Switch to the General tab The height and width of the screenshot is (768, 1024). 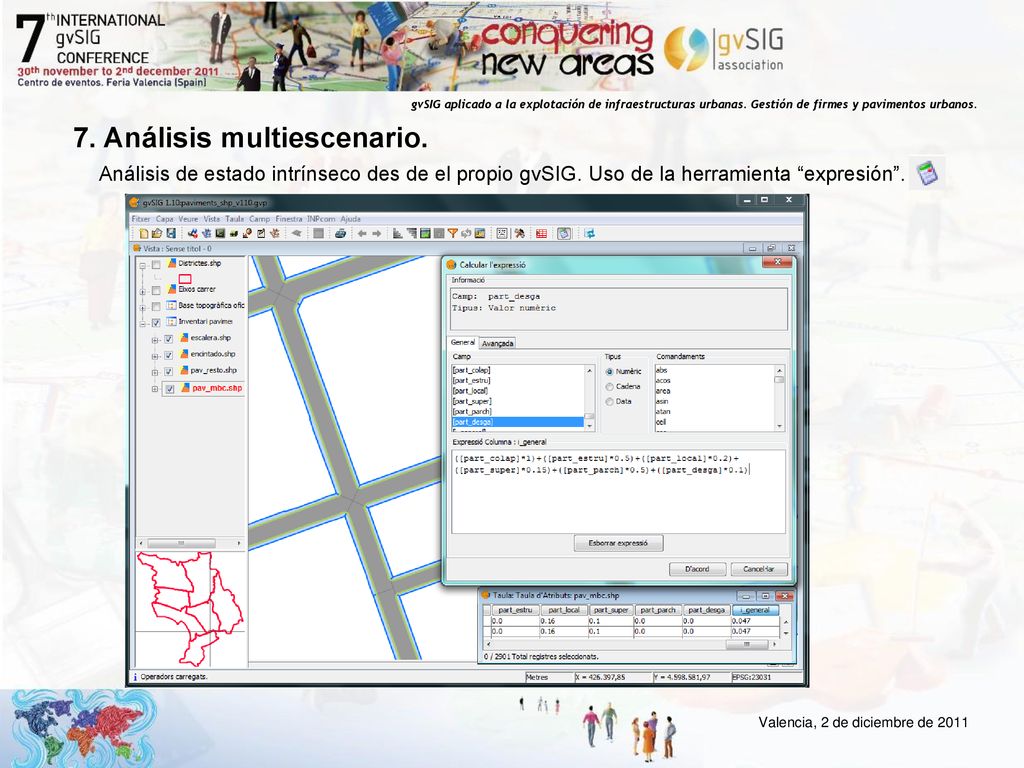(x=463, y=342)
